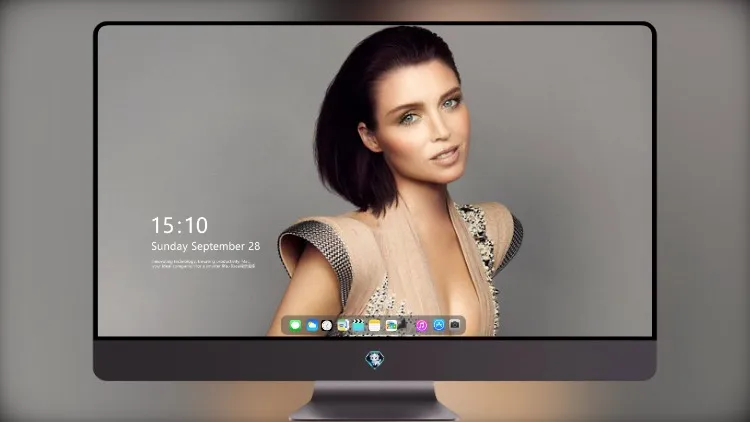Open the yellow Notes app in dock
The width and height of the screenshot is (750, 422).
[375, 326]
